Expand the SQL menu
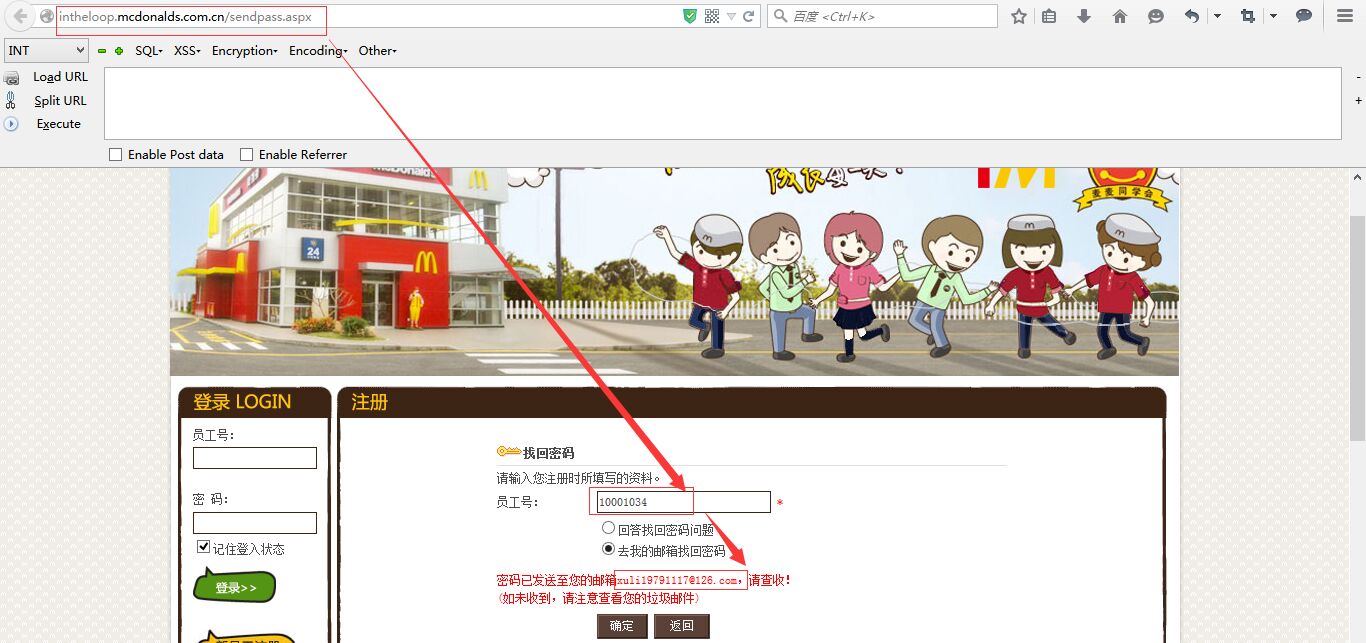 tap(148, 51)
